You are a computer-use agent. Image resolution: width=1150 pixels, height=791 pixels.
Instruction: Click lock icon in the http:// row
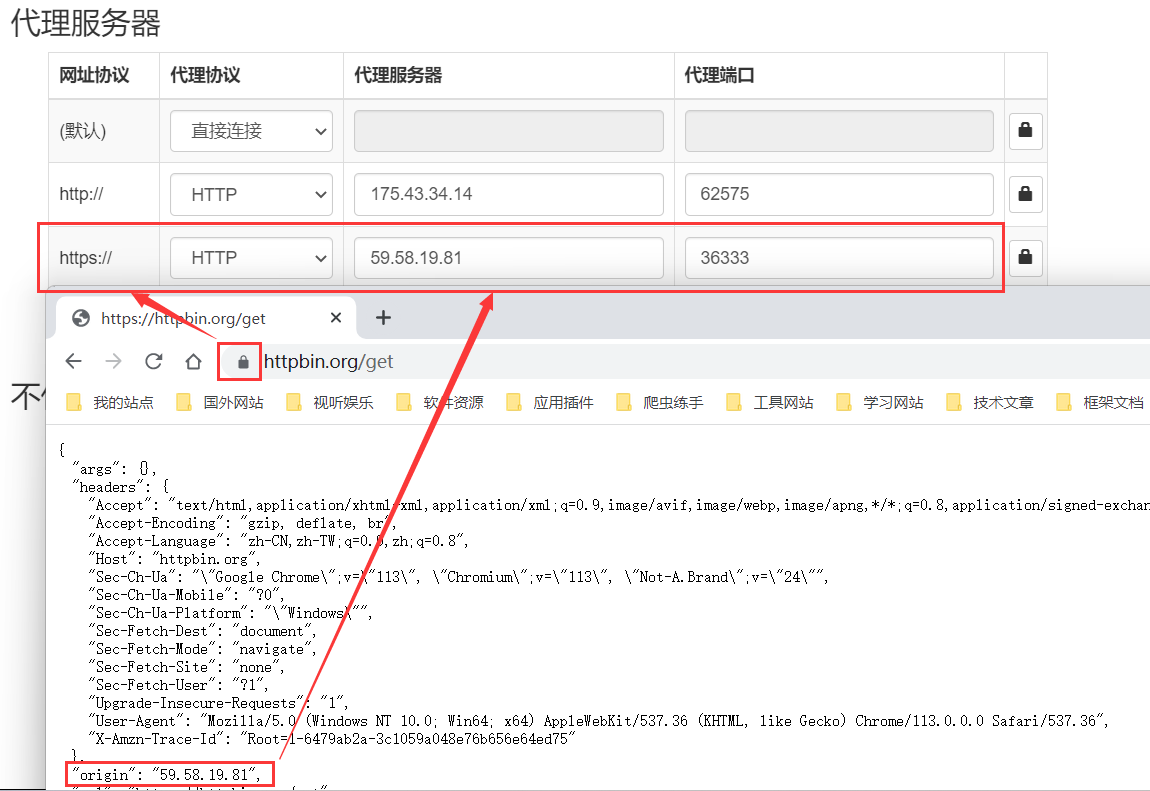[1026, 194]
